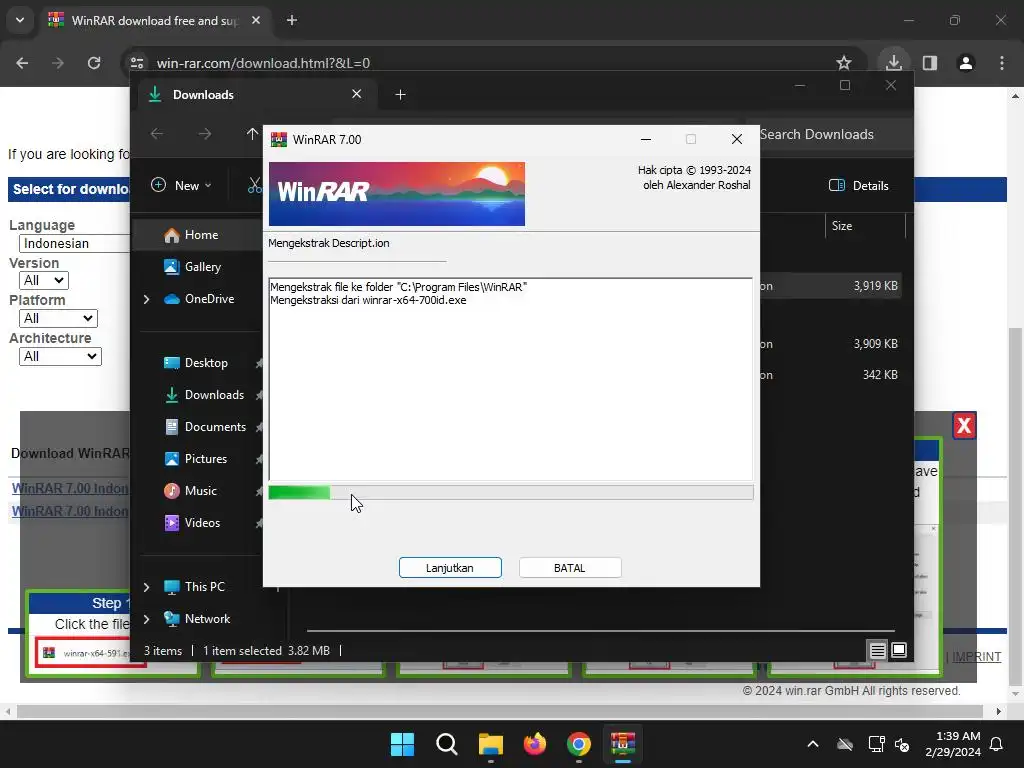
Task: Select This PC in Explorer sidebar
Action: [195, 587]
